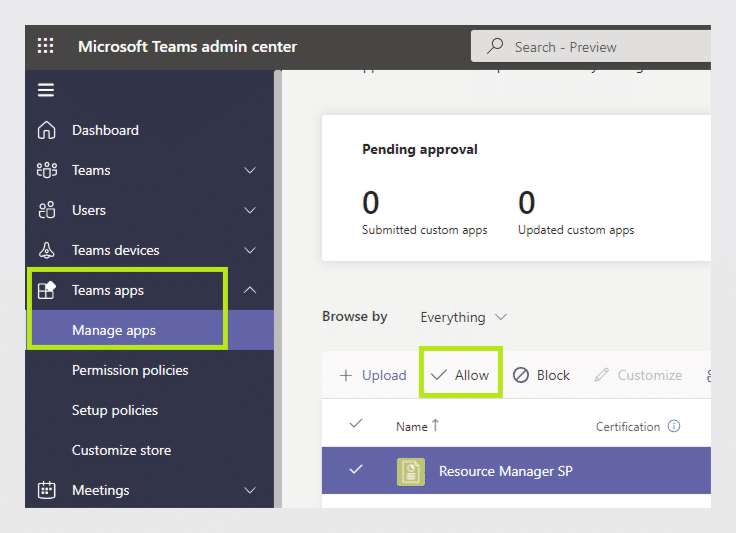Click the sidebar vertical scrollbar
The height and width of the screenshot is (533, 736).
278,289
